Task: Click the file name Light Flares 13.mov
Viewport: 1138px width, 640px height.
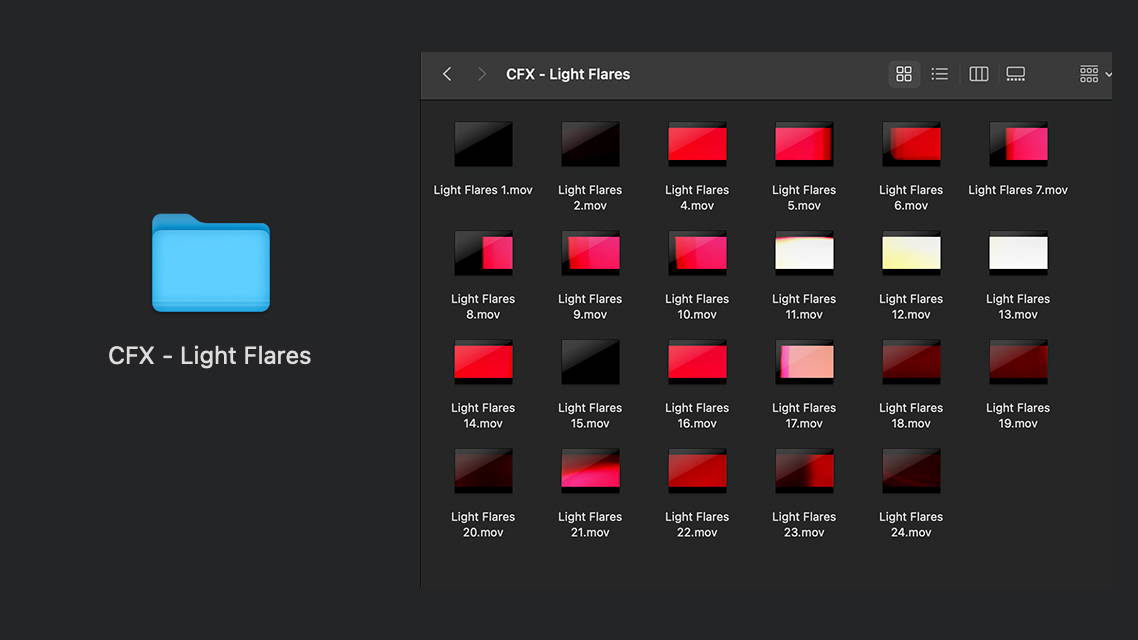Action: point(1018,306)
